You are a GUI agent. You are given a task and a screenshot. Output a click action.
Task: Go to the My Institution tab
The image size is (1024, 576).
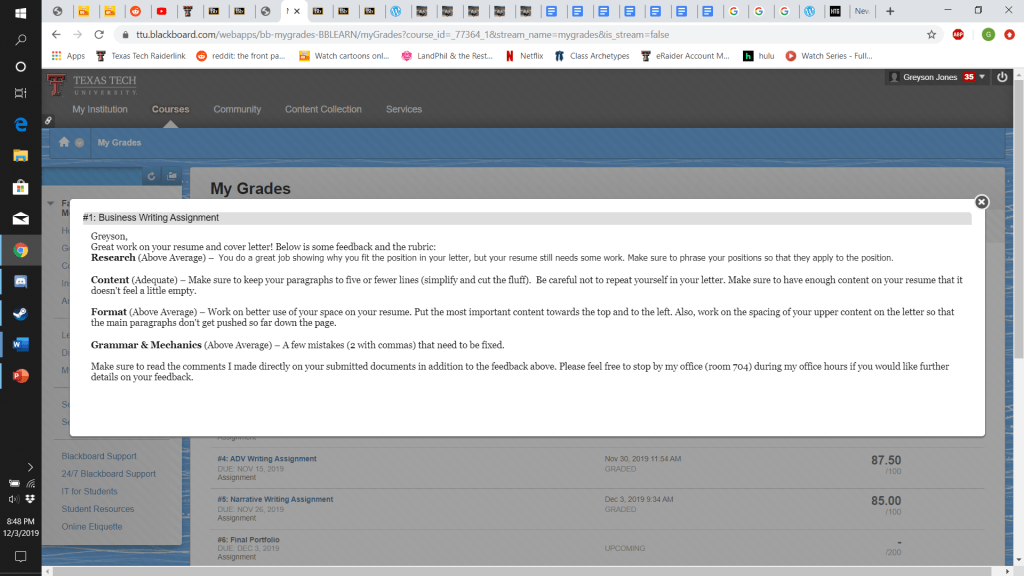[100, 109]
